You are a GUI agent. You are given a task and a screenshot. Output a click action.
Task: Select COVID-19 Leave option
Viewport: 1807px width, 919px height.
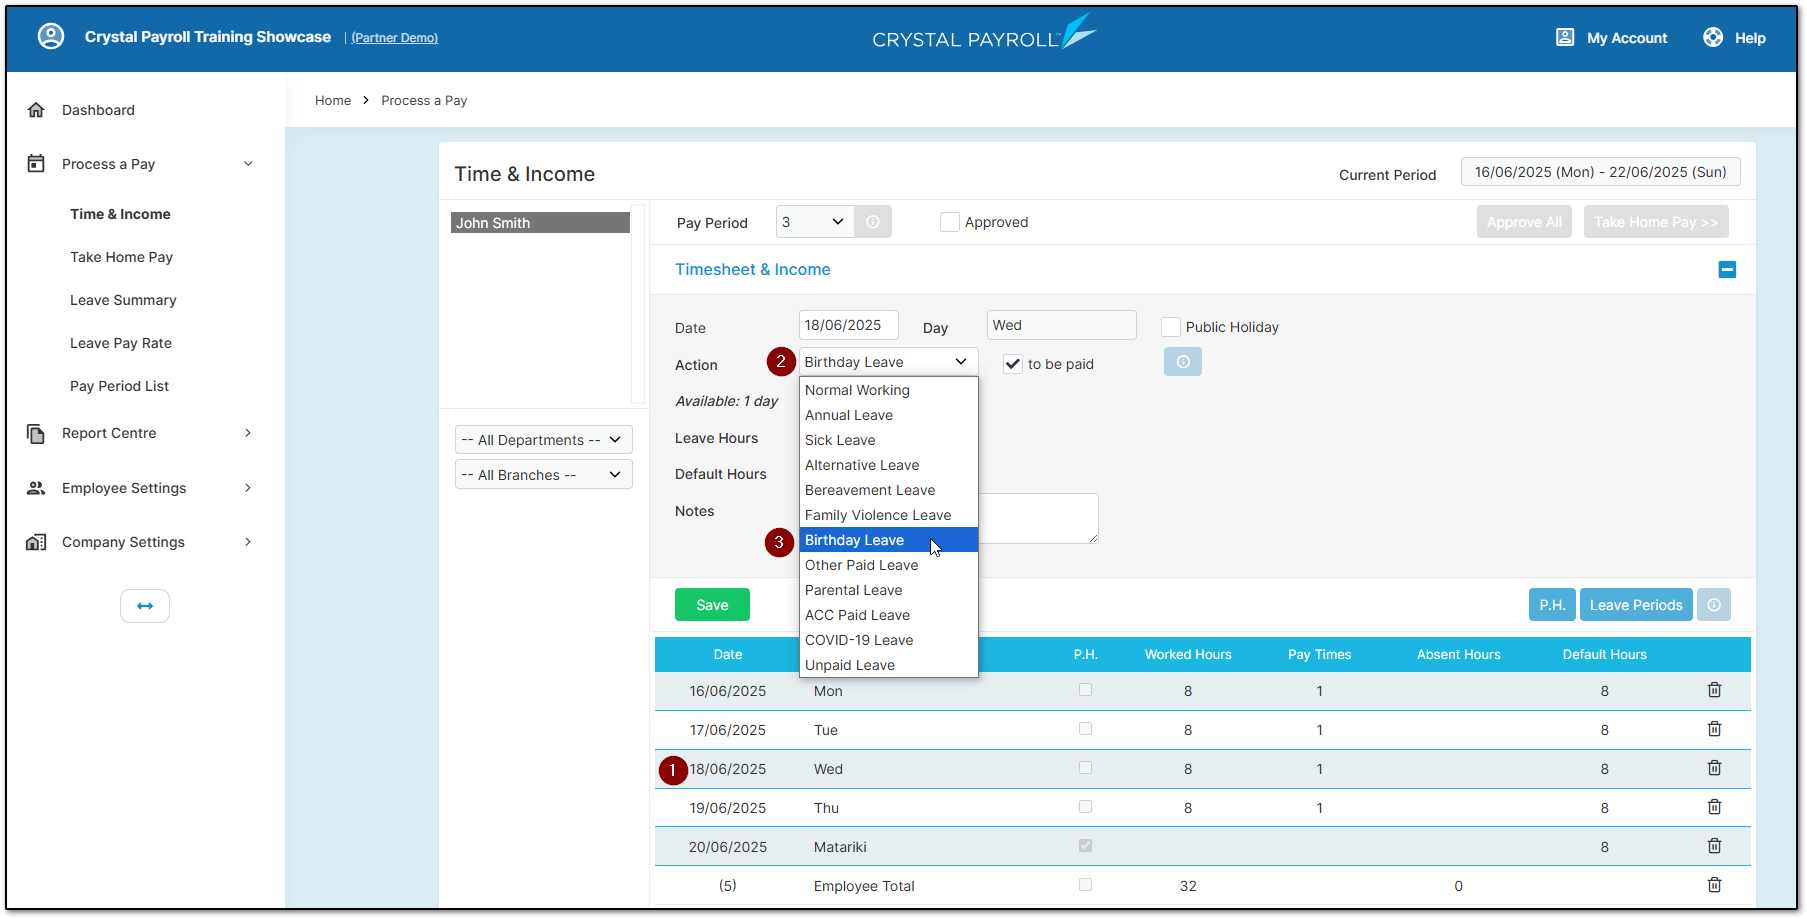[888, 640]
